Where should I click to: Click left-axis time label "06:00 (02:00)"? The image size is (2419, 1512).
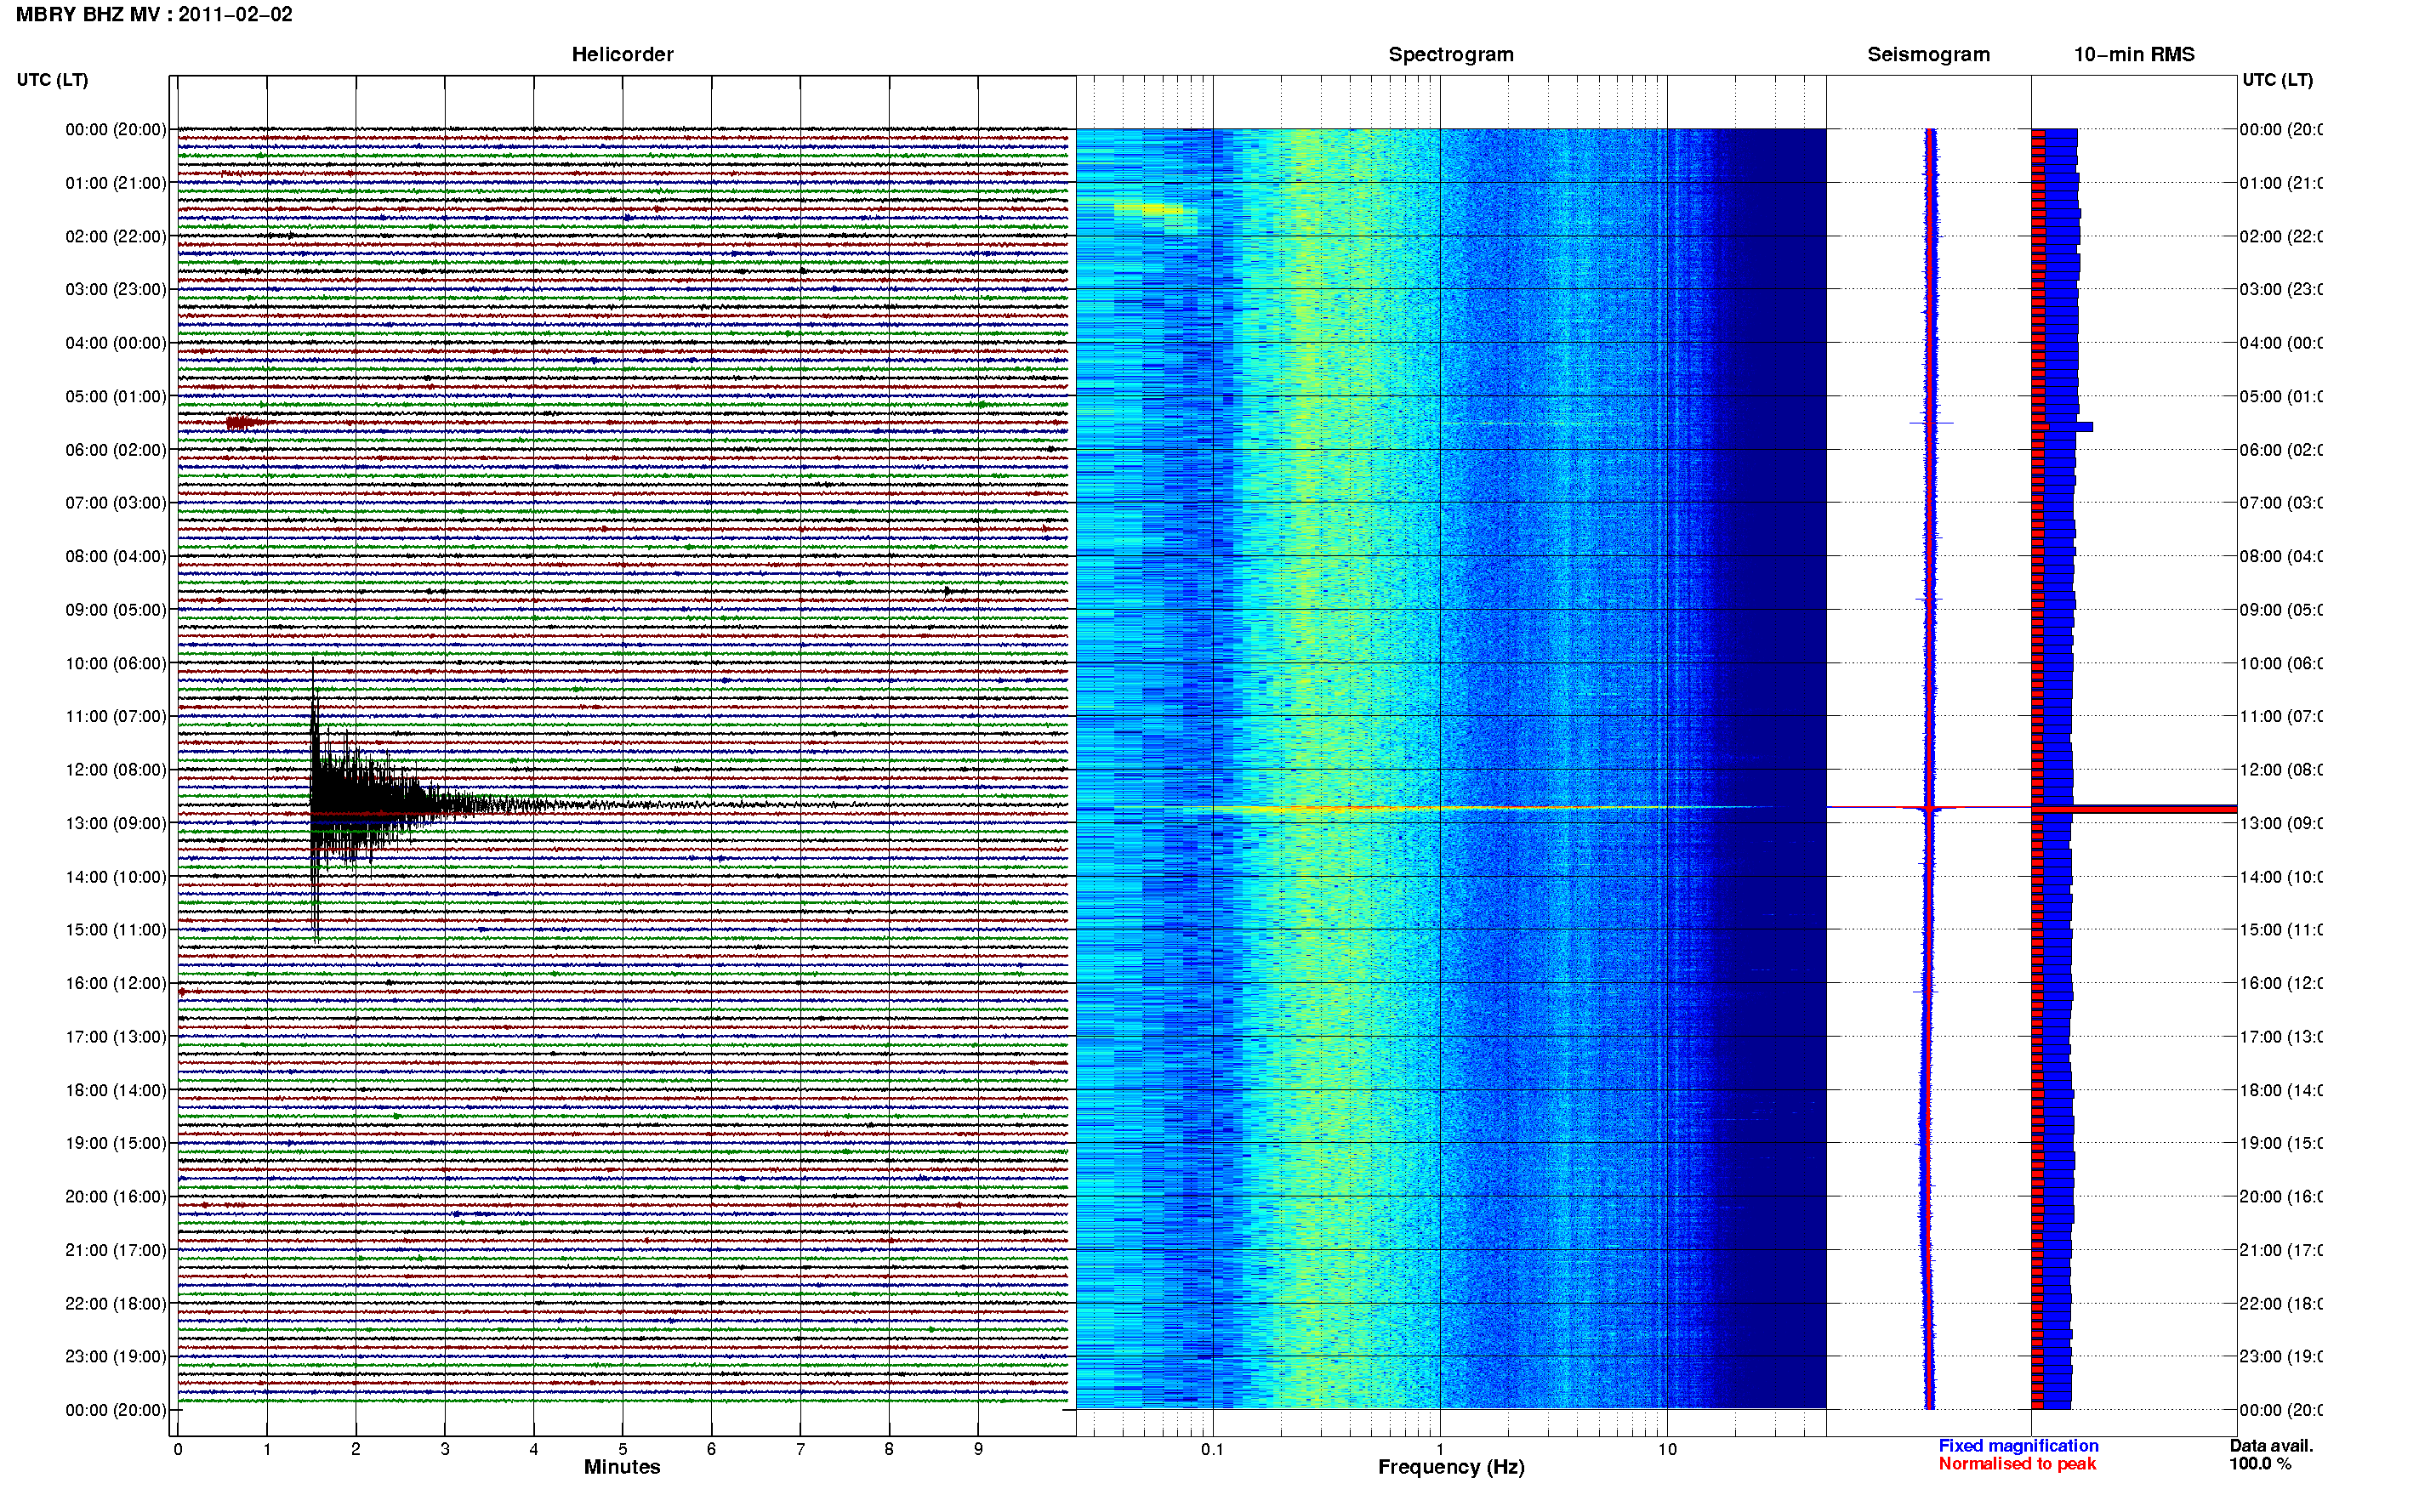[116, 450]
